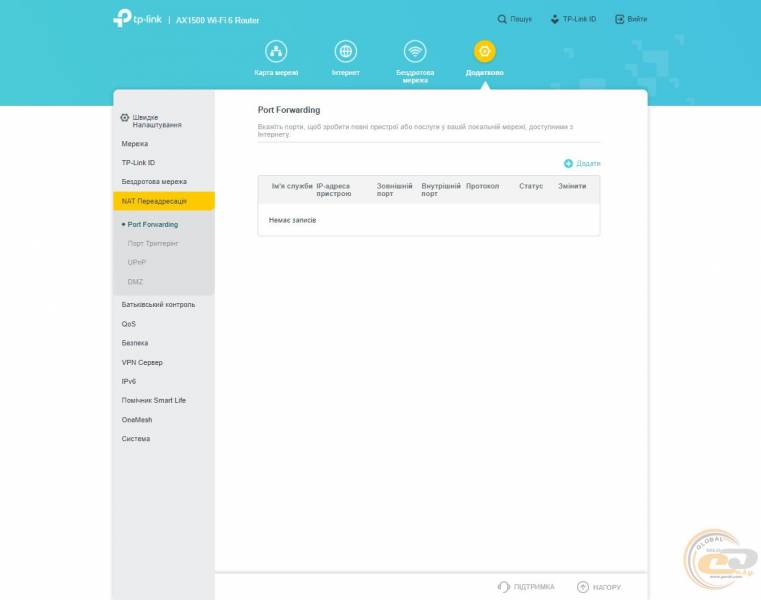Click the Статус column header
Screen dimensions: 761x600
(531, 186)
